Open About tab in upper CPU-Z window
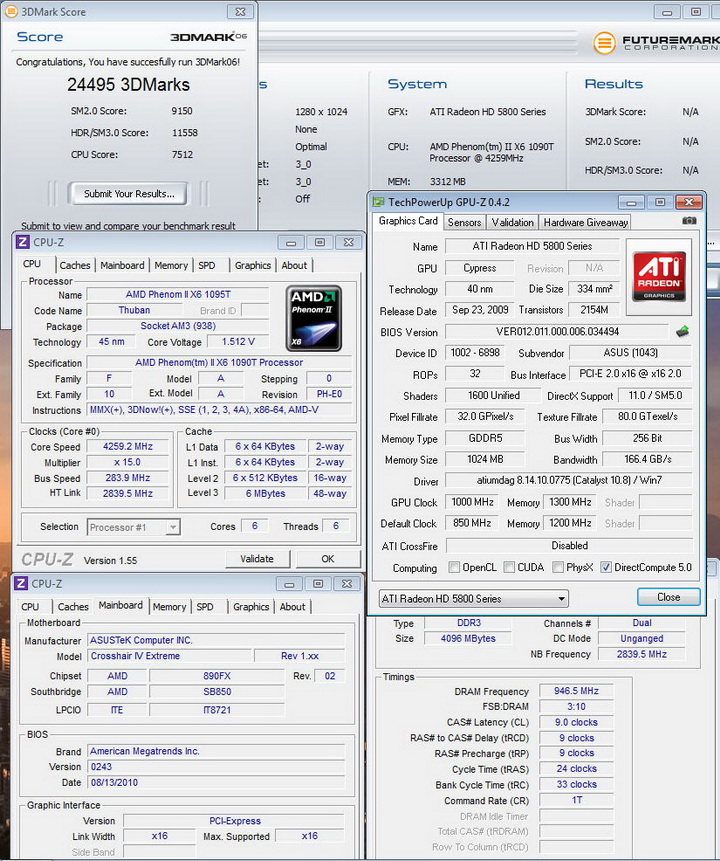 [x=294, y=265]
